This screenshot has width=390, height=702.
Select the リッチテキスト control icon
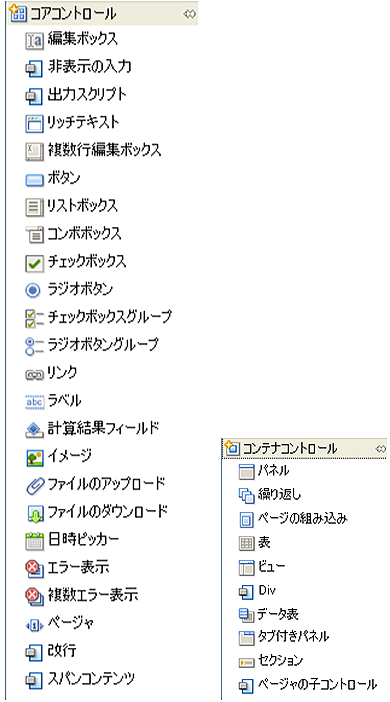pyautogui.click(x=34, y=123)
